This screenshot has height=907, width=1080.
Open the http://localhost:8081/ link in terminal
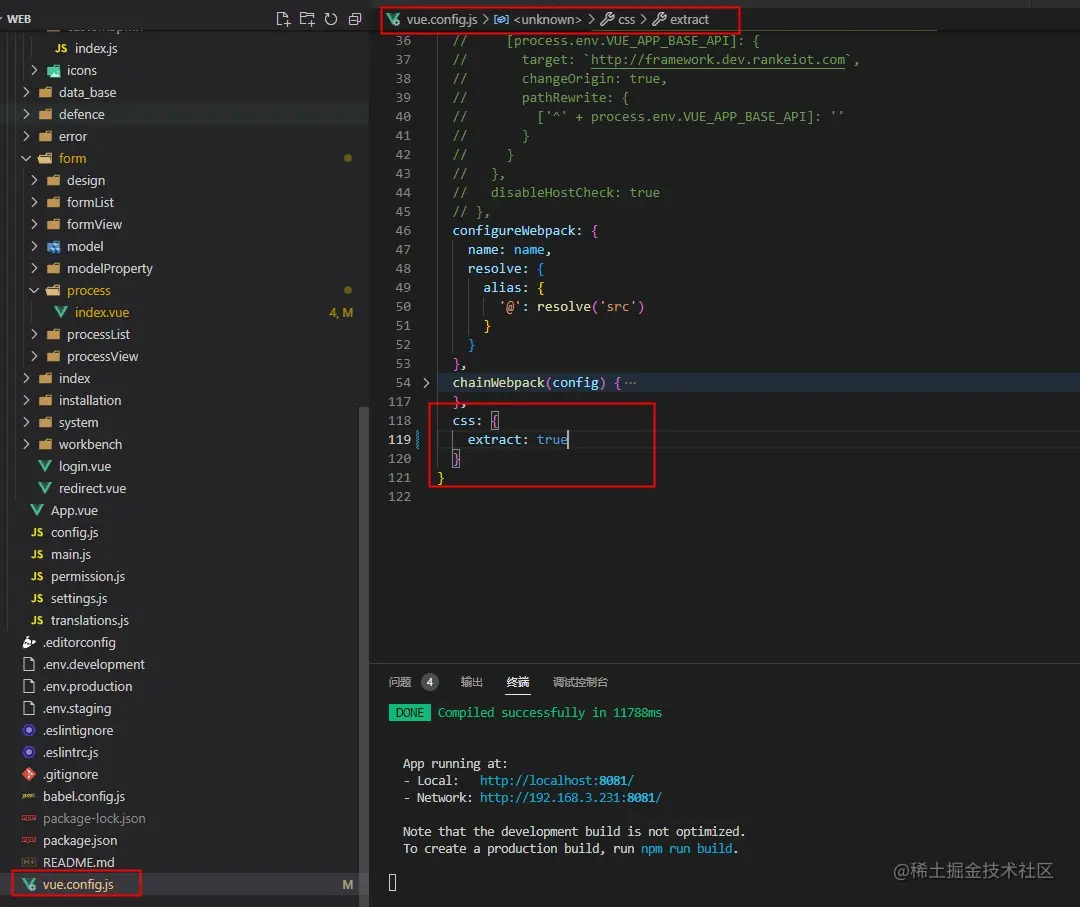(x=557, y=781)
